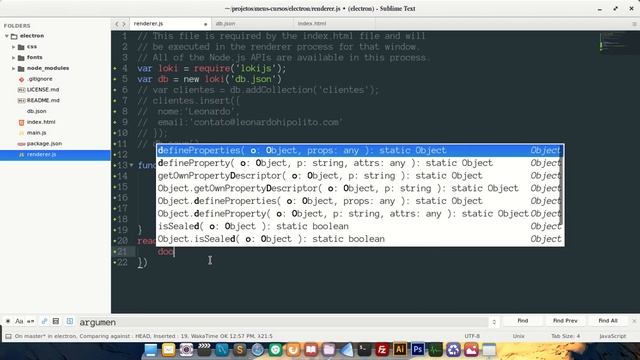The height and width of the screenshot is (360, 640).
Task: Open the e-book reader in dock
Action: (x=311, y=350)
